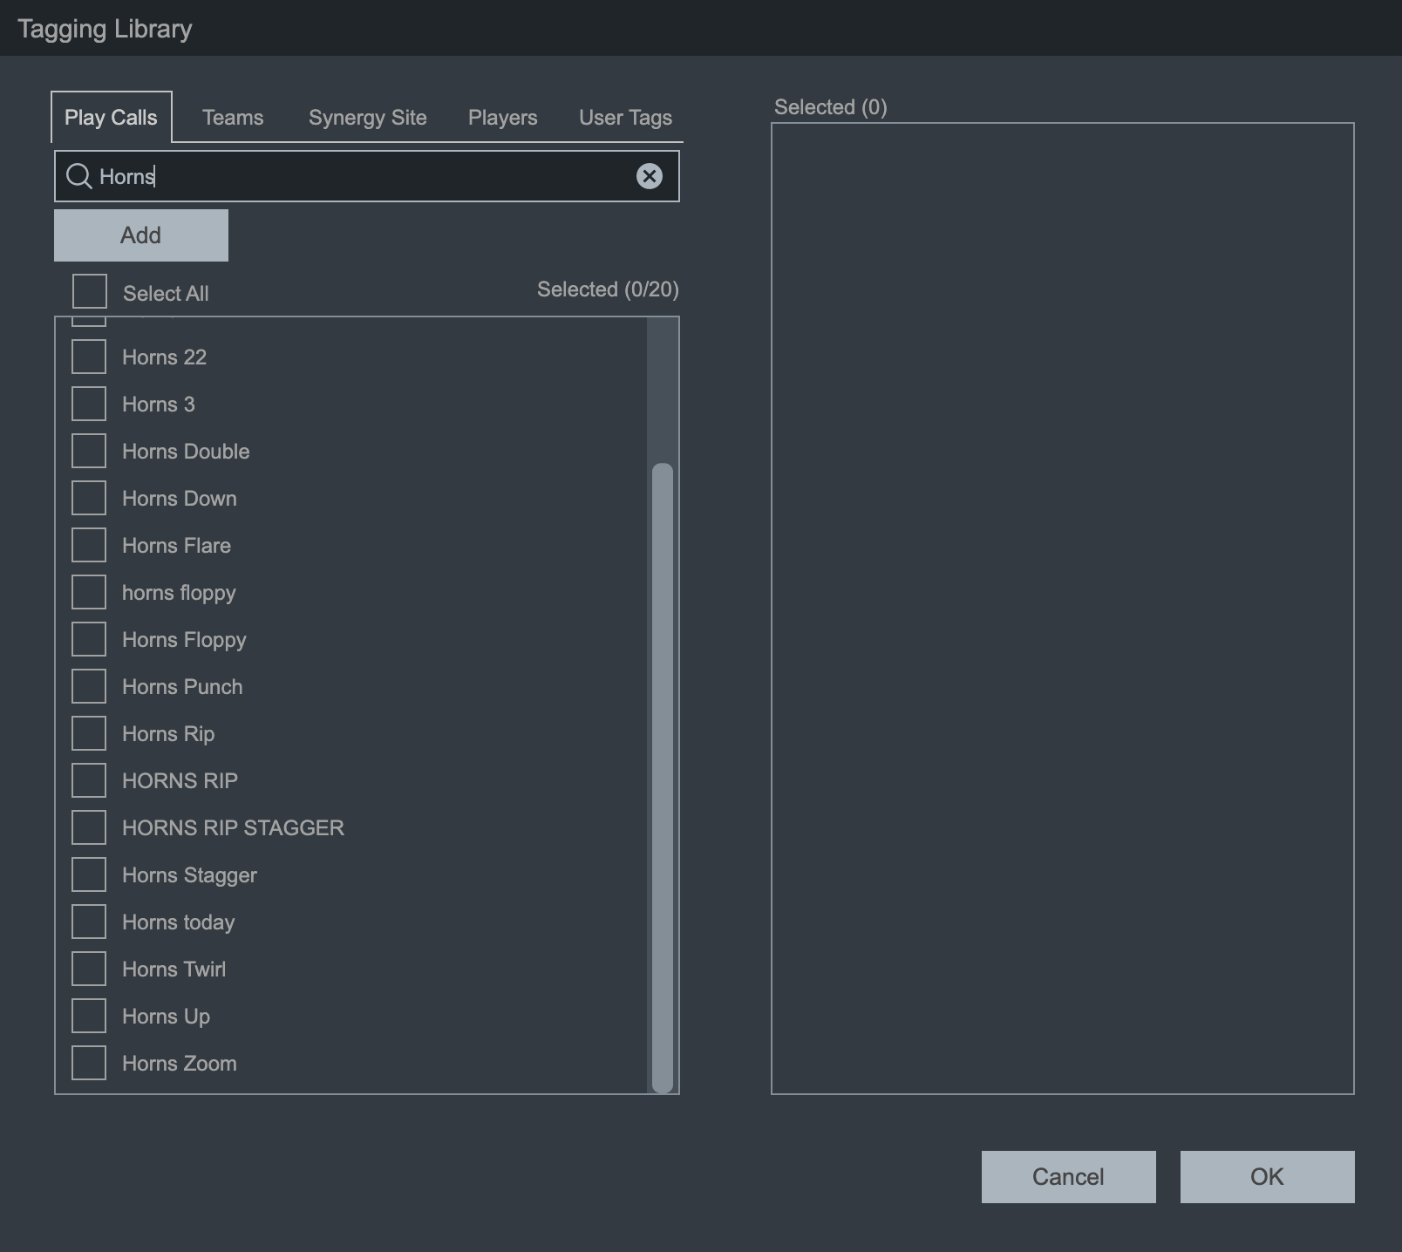The image size is (1402, 1252).
Task: Confirm with the OK button
Action: [1267, 1177]
